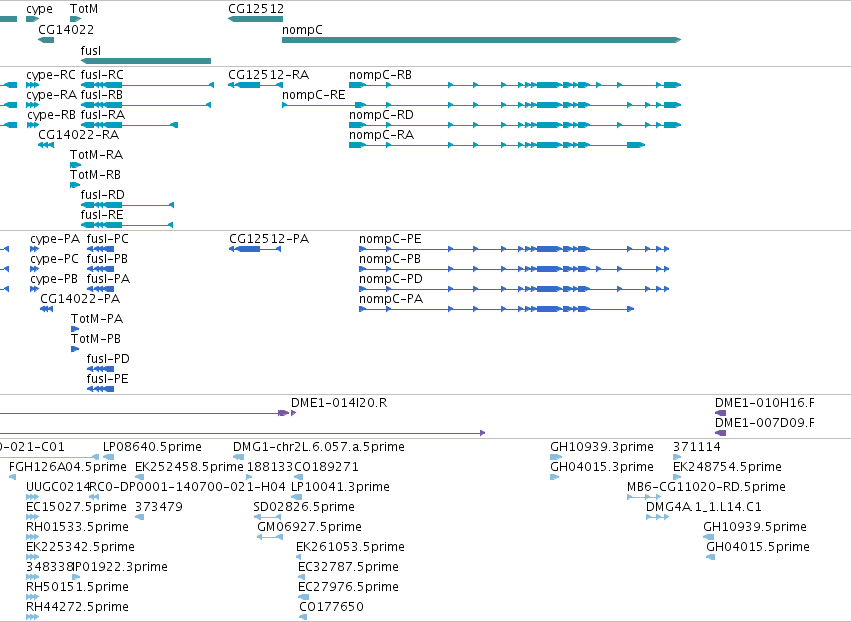Click protein label nompC-PA
This screenshot has height=622, width=851.
coord(391,299)
